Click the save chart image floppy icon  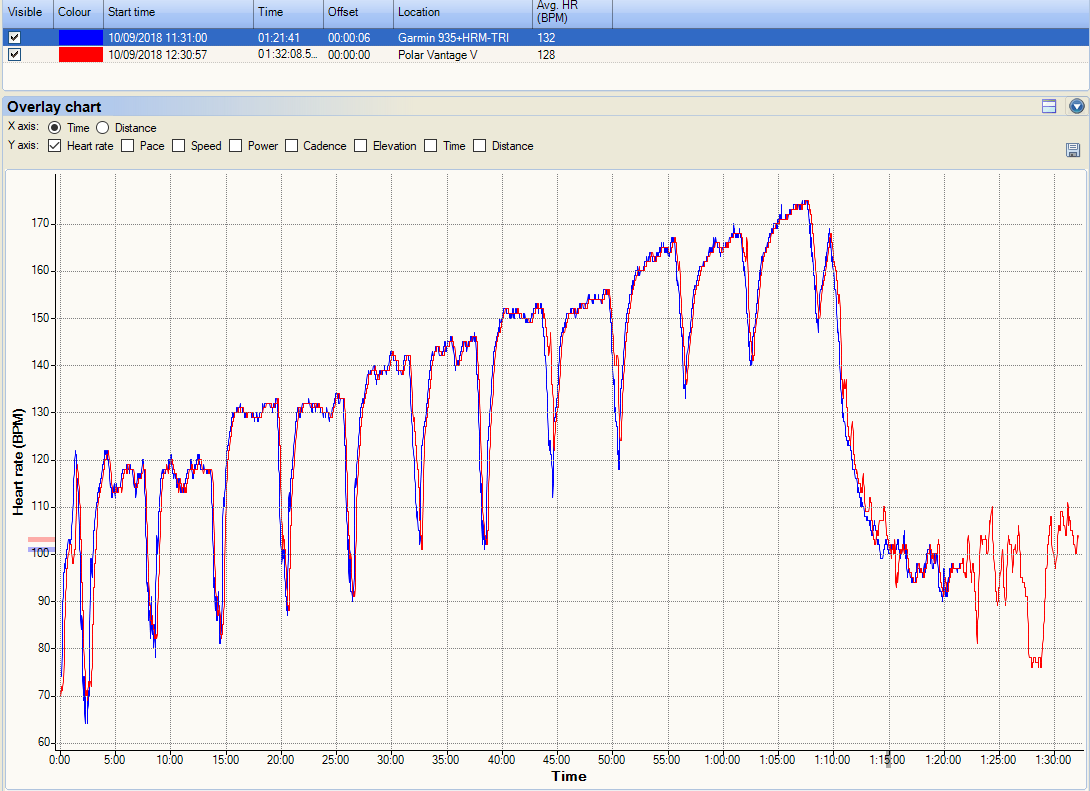click(x=1073, y=150)
